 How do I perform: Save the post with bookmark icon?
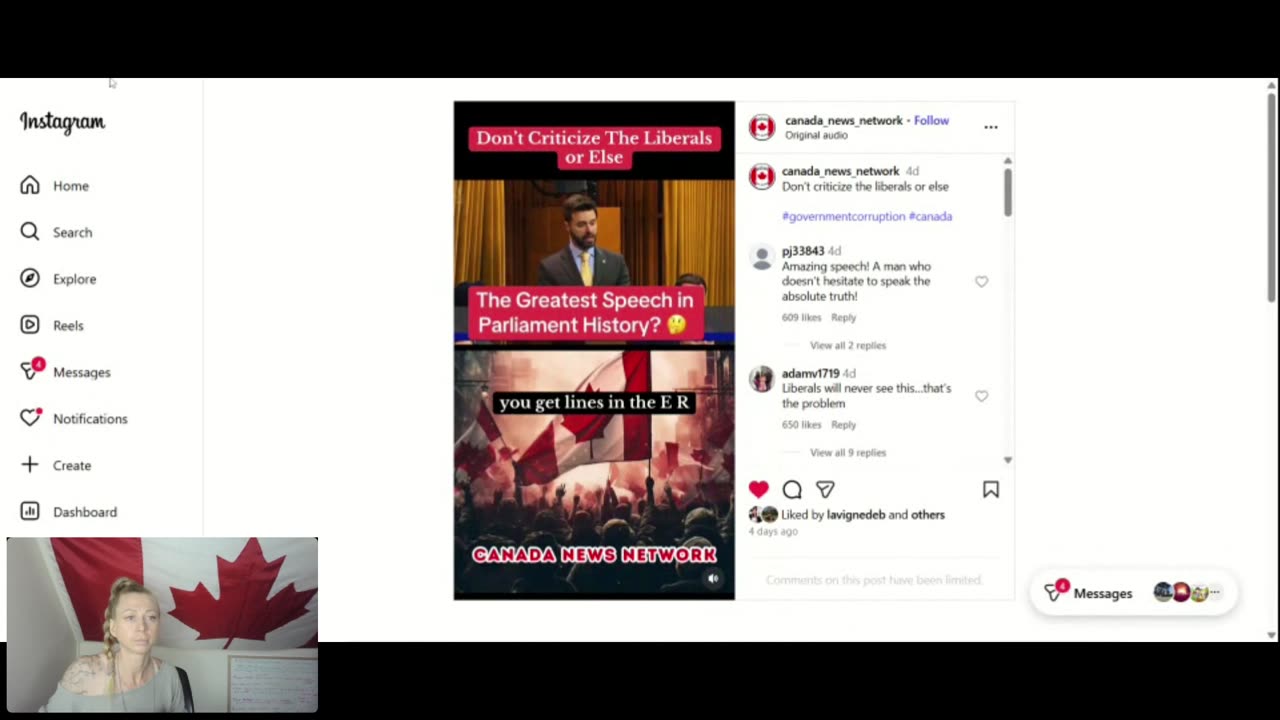(990, 489)
